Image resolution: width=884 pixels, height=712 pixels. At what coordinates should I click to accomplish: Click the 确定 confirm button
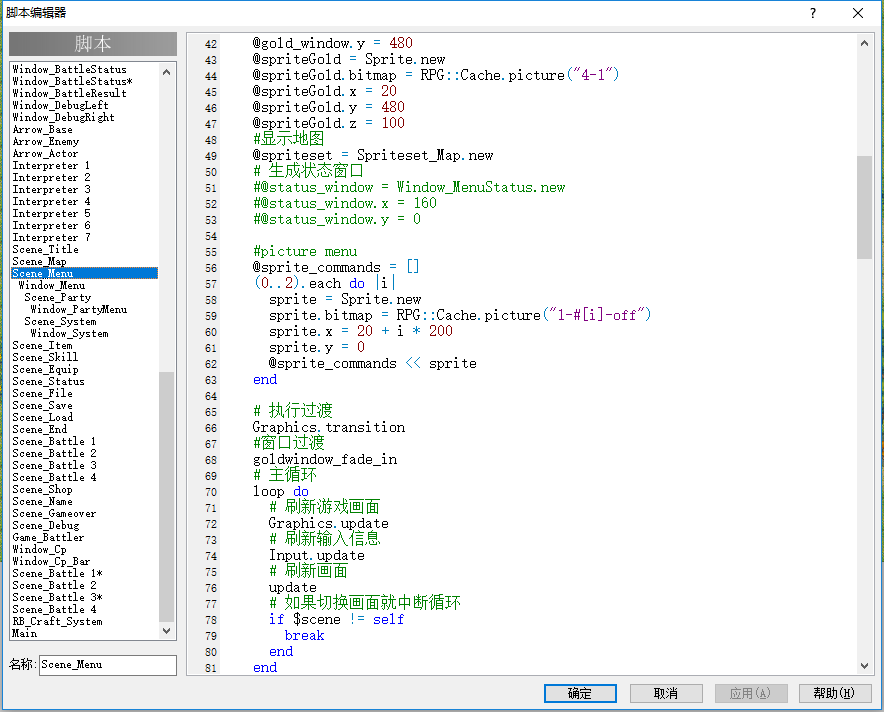(x=580, y=693)
